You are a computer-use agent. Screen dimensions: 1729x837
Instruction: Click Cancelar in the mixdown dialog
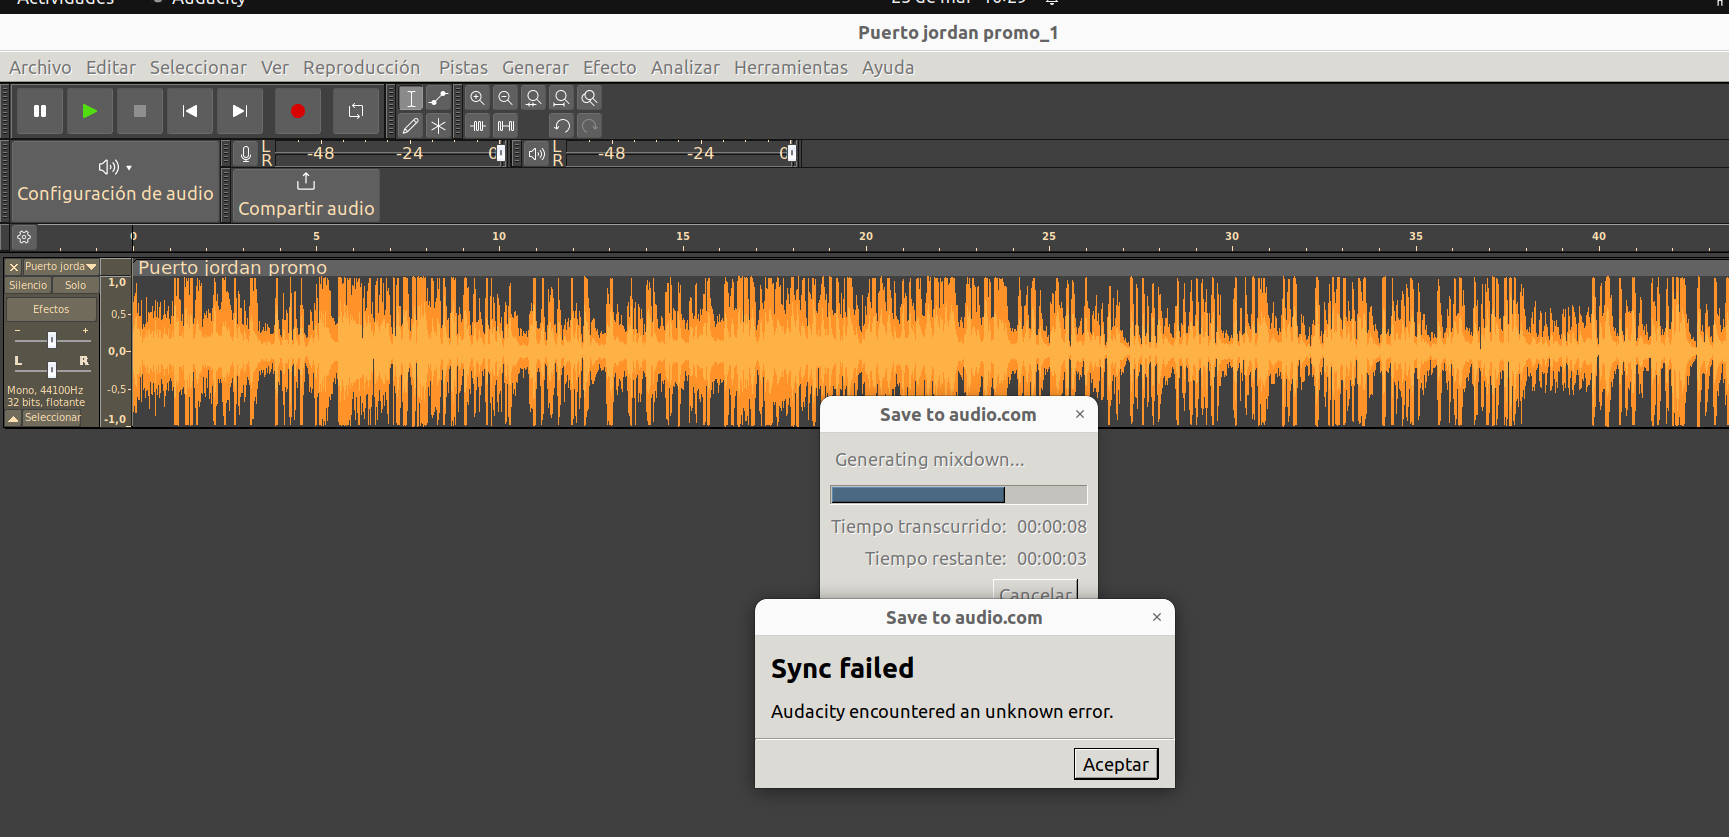(x=1035, y=590)
